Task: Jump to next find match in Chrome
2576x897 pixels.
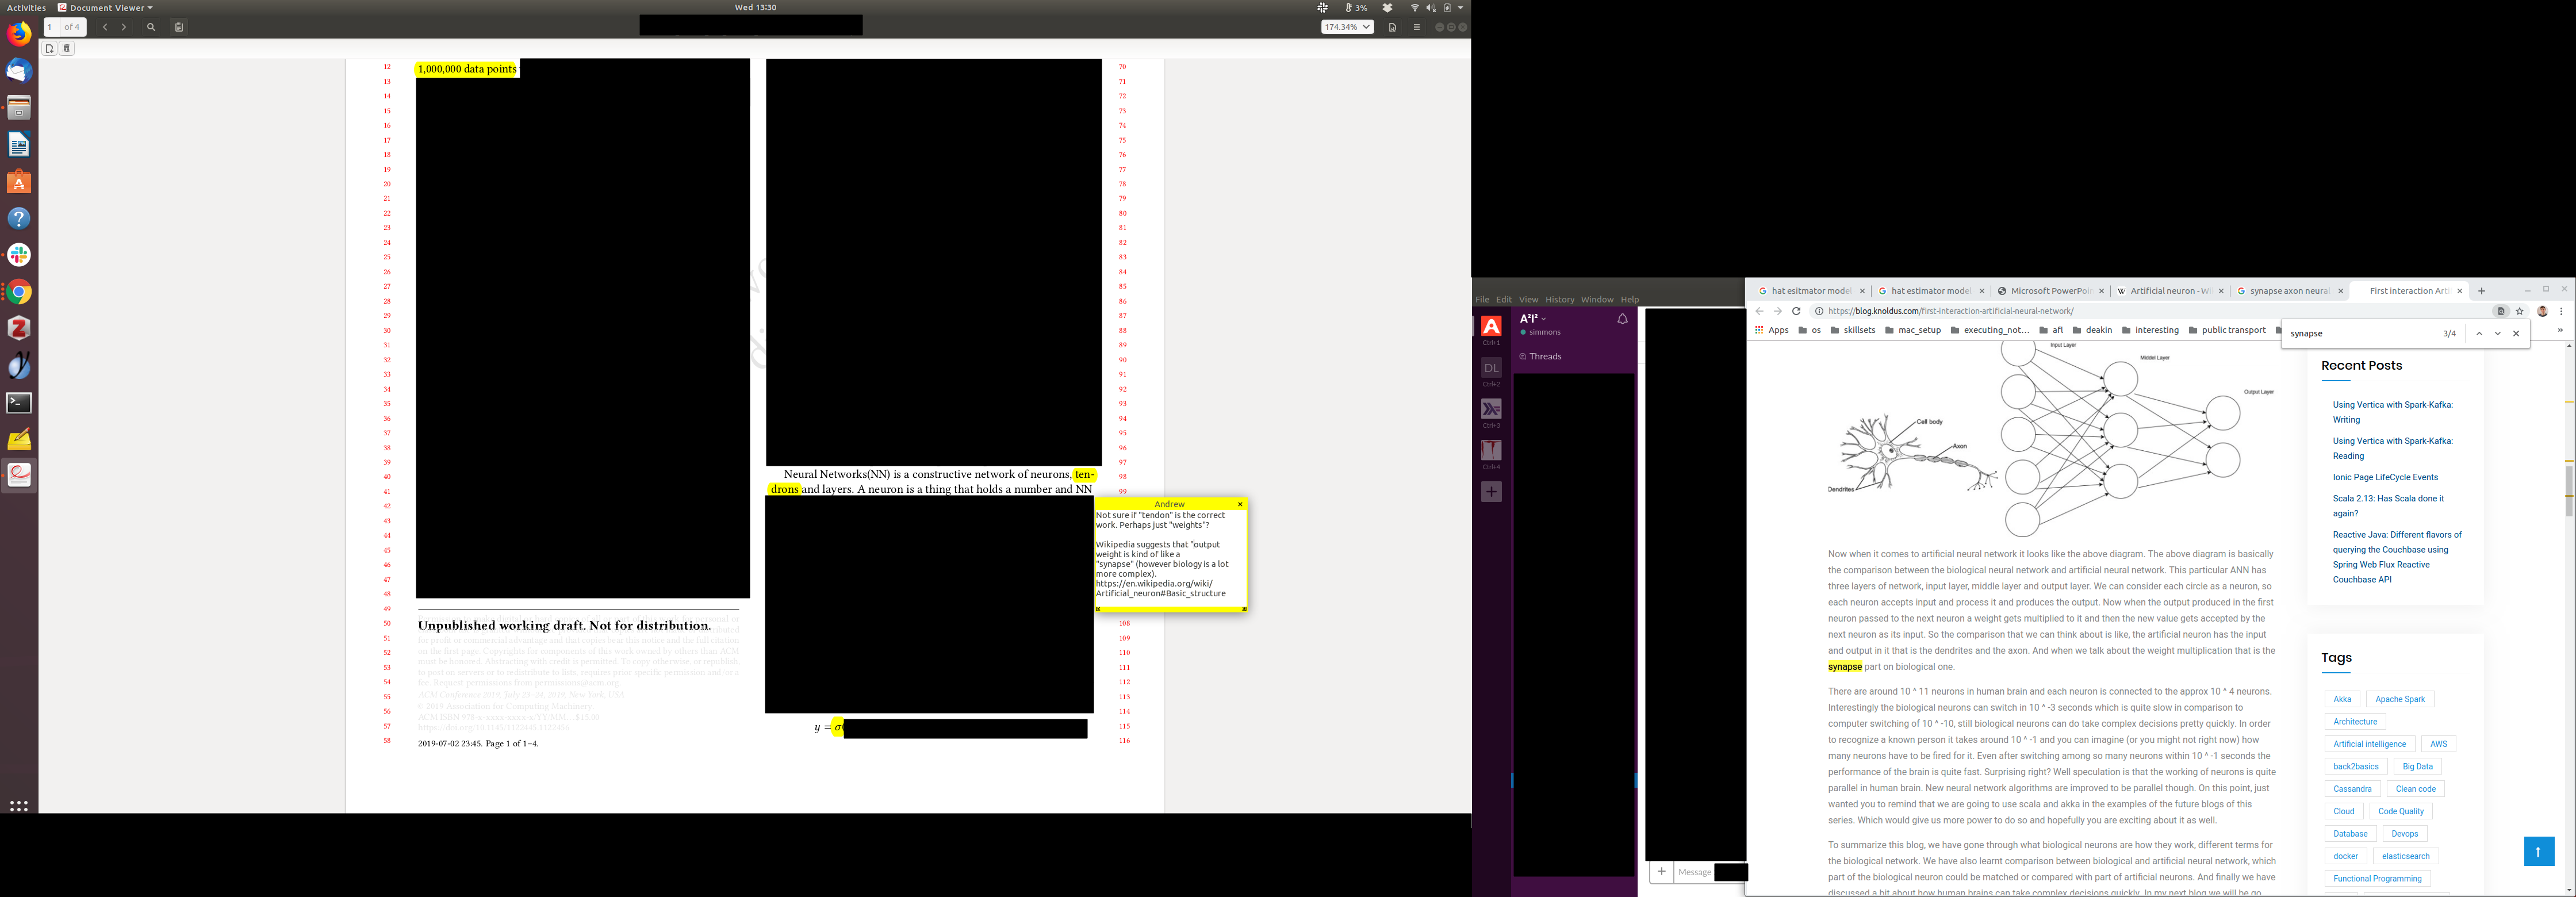Action: (2497, 334)
